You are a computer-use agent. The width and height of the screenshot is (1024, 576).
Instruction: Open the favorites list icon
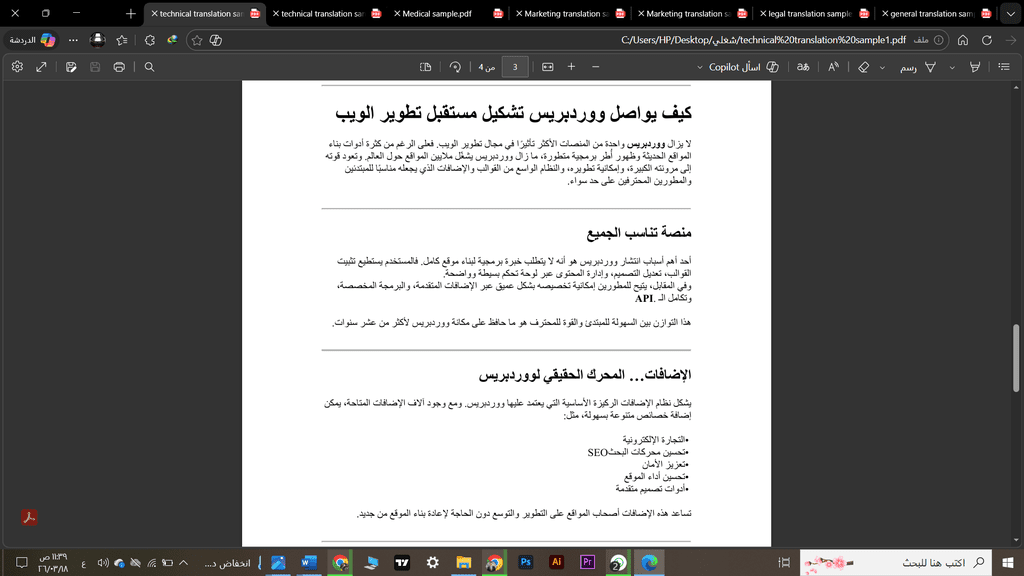(x=121, y=40)
